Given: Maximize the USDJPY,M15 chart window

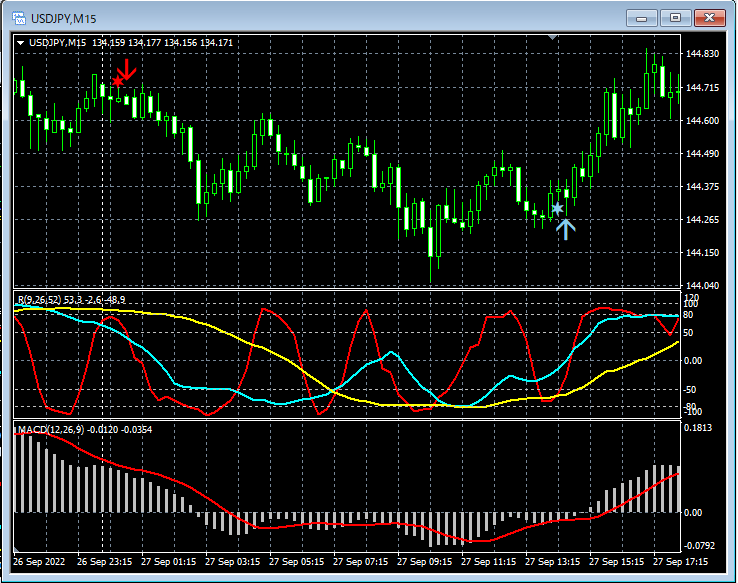Looking at the screenshot, I should (x=676, y=18).
